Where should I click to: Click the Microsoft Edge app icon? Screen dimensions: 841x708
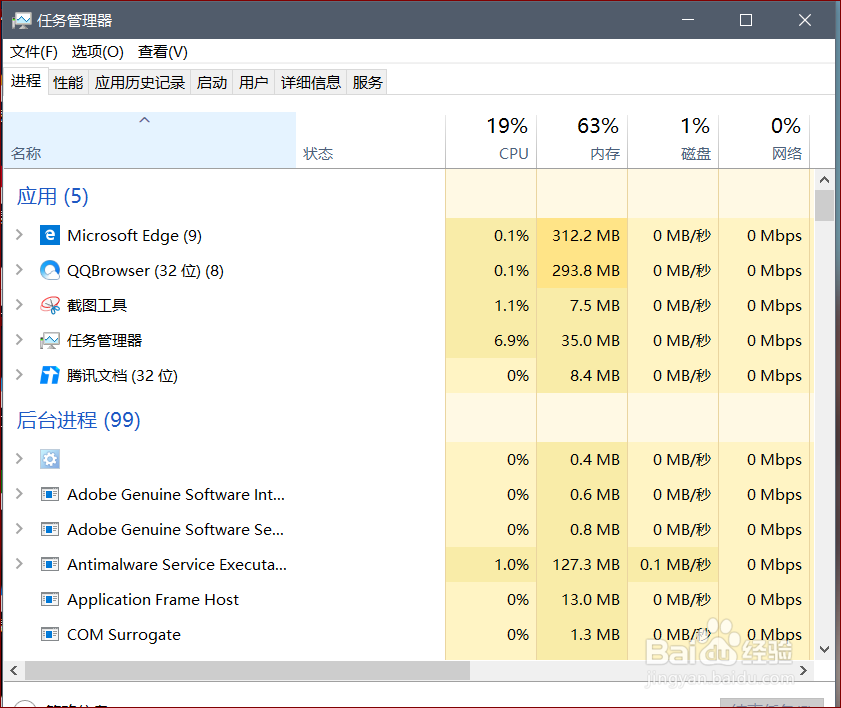pyautogui.click(x=50, y=235)
